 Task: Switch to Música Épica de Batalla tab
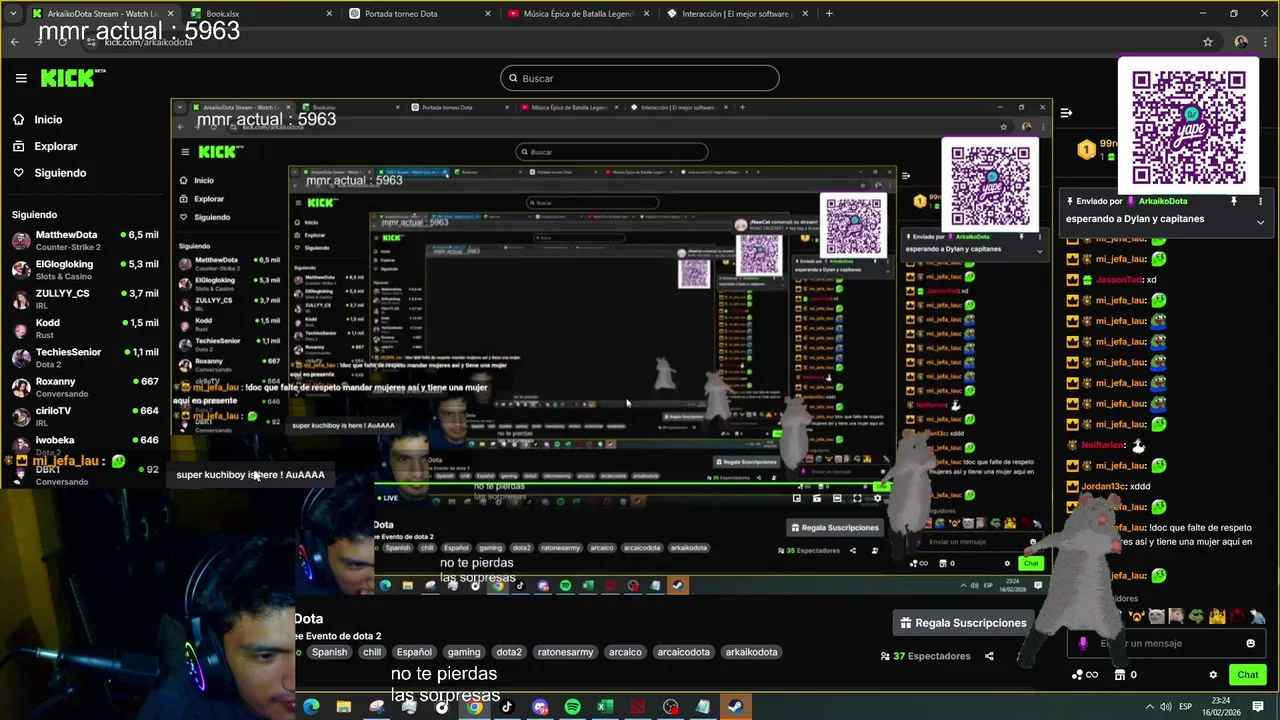(x=578, y=14)
